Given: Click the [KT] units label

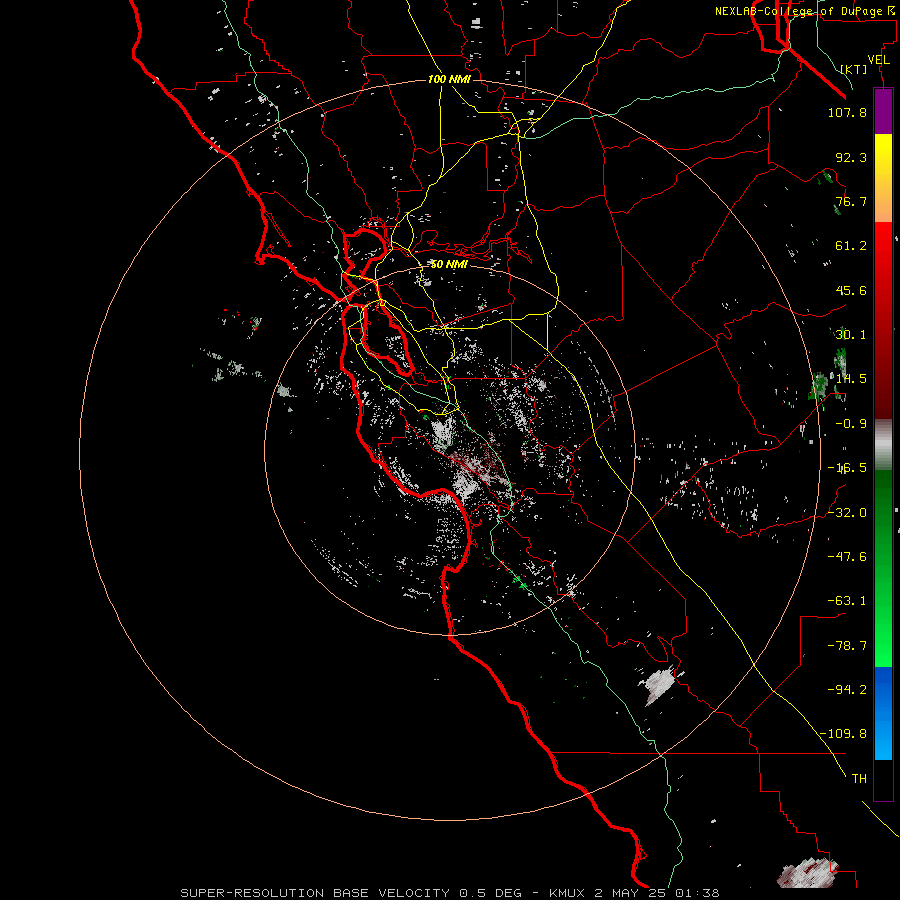Looking at the screenshot, I should coord(854,69).
